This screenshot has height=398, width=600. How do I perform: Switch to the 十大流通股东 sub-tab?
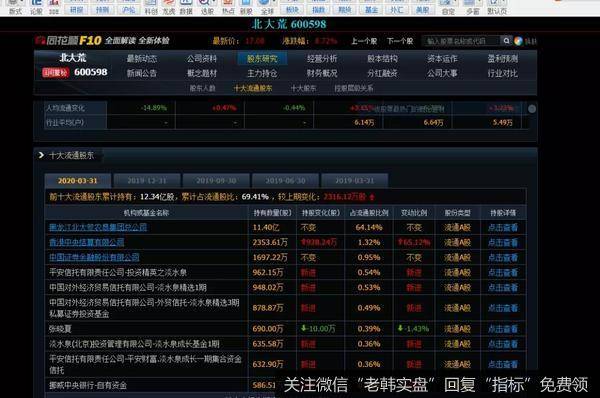point(253,88)
